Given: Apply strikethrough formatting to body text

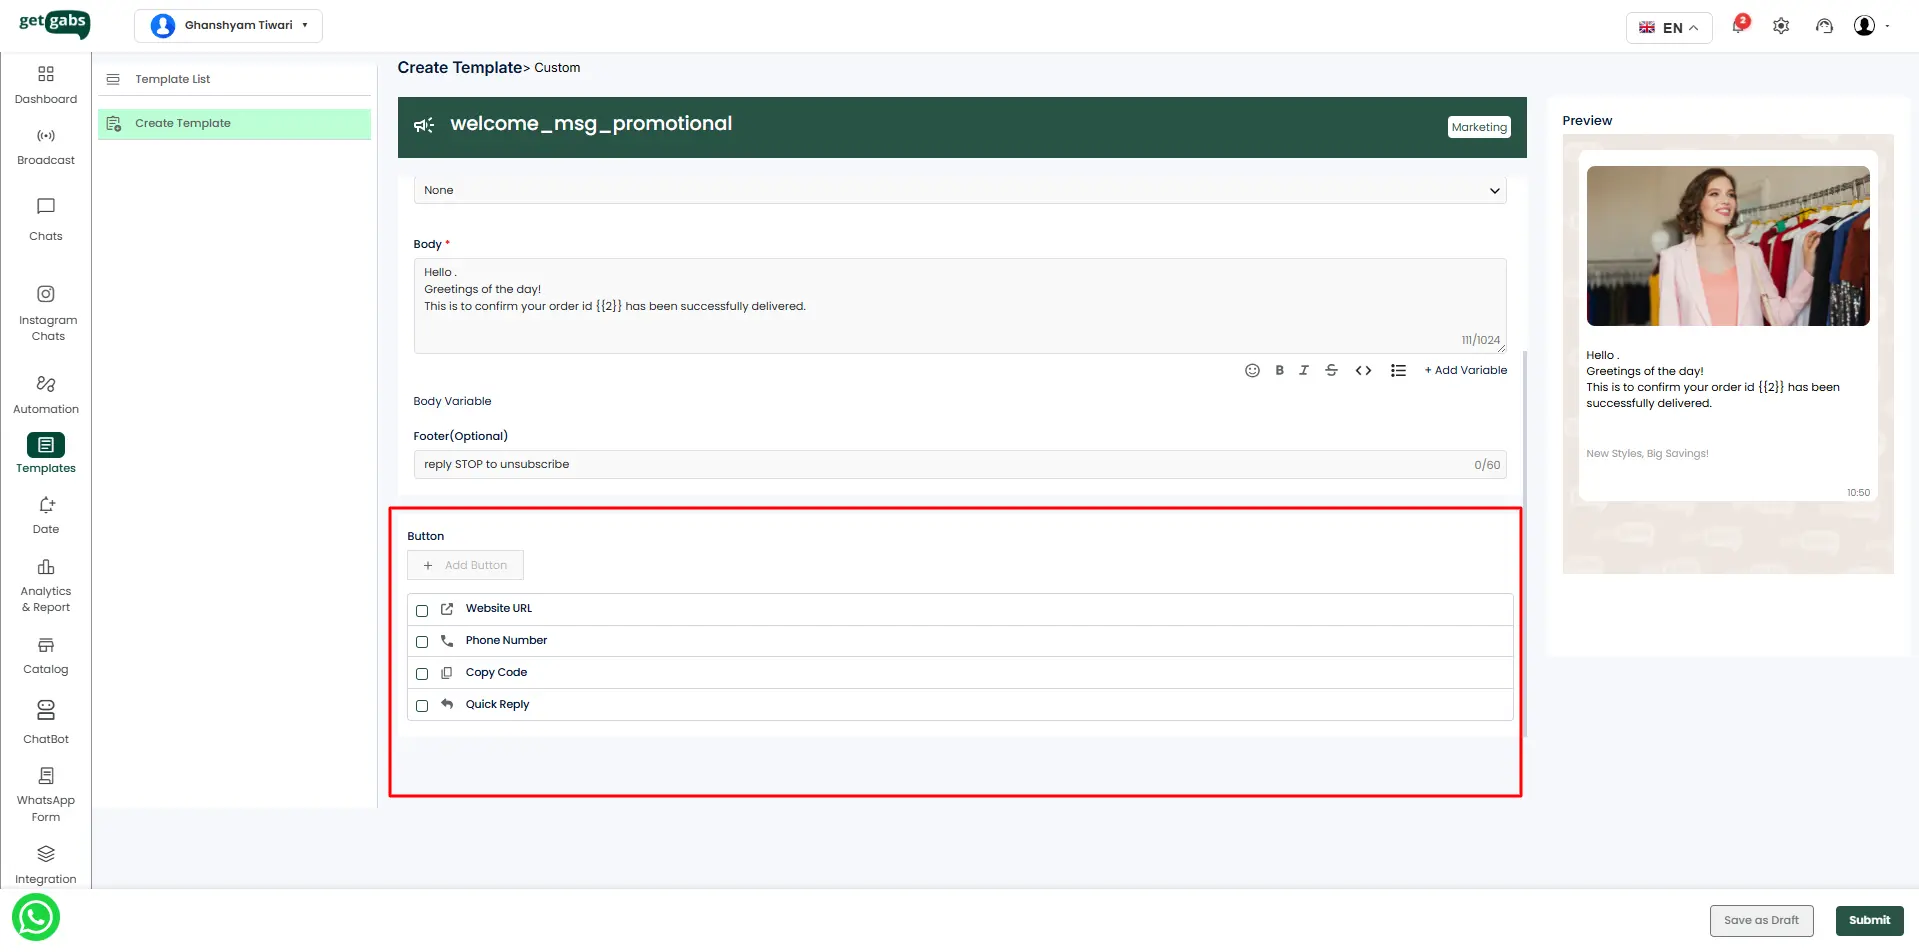Looking at the screenshot, I should (1331, 370).
